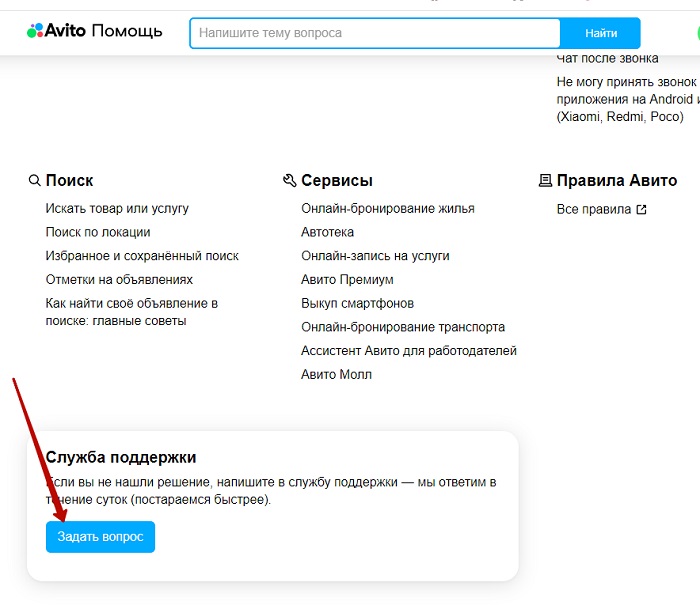The height and width of the screenshot is (605, 700).
Task: Focus the Напишите тему вопроса search field
Action: pos(375,33)
